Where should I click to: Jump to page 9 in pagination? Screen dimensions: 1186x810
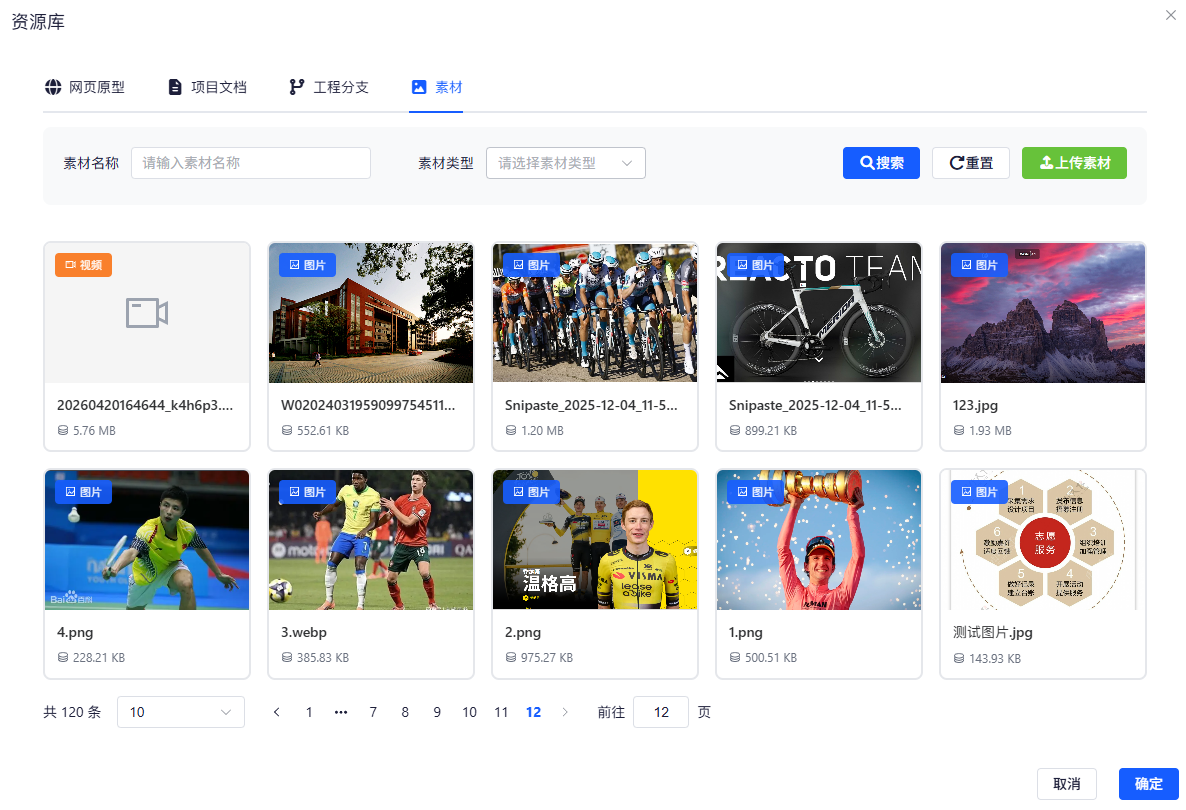tap(436, 712)
